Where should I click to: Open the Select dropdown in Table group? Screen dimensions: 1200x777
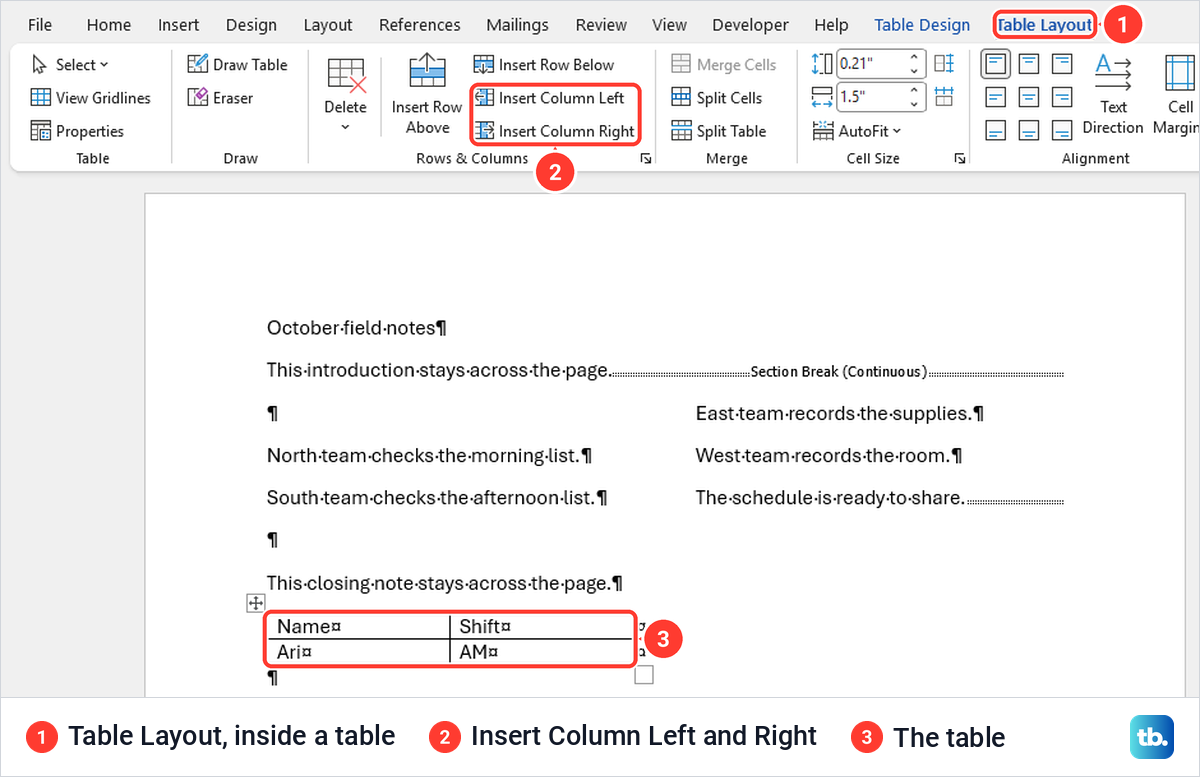(70, 65)
